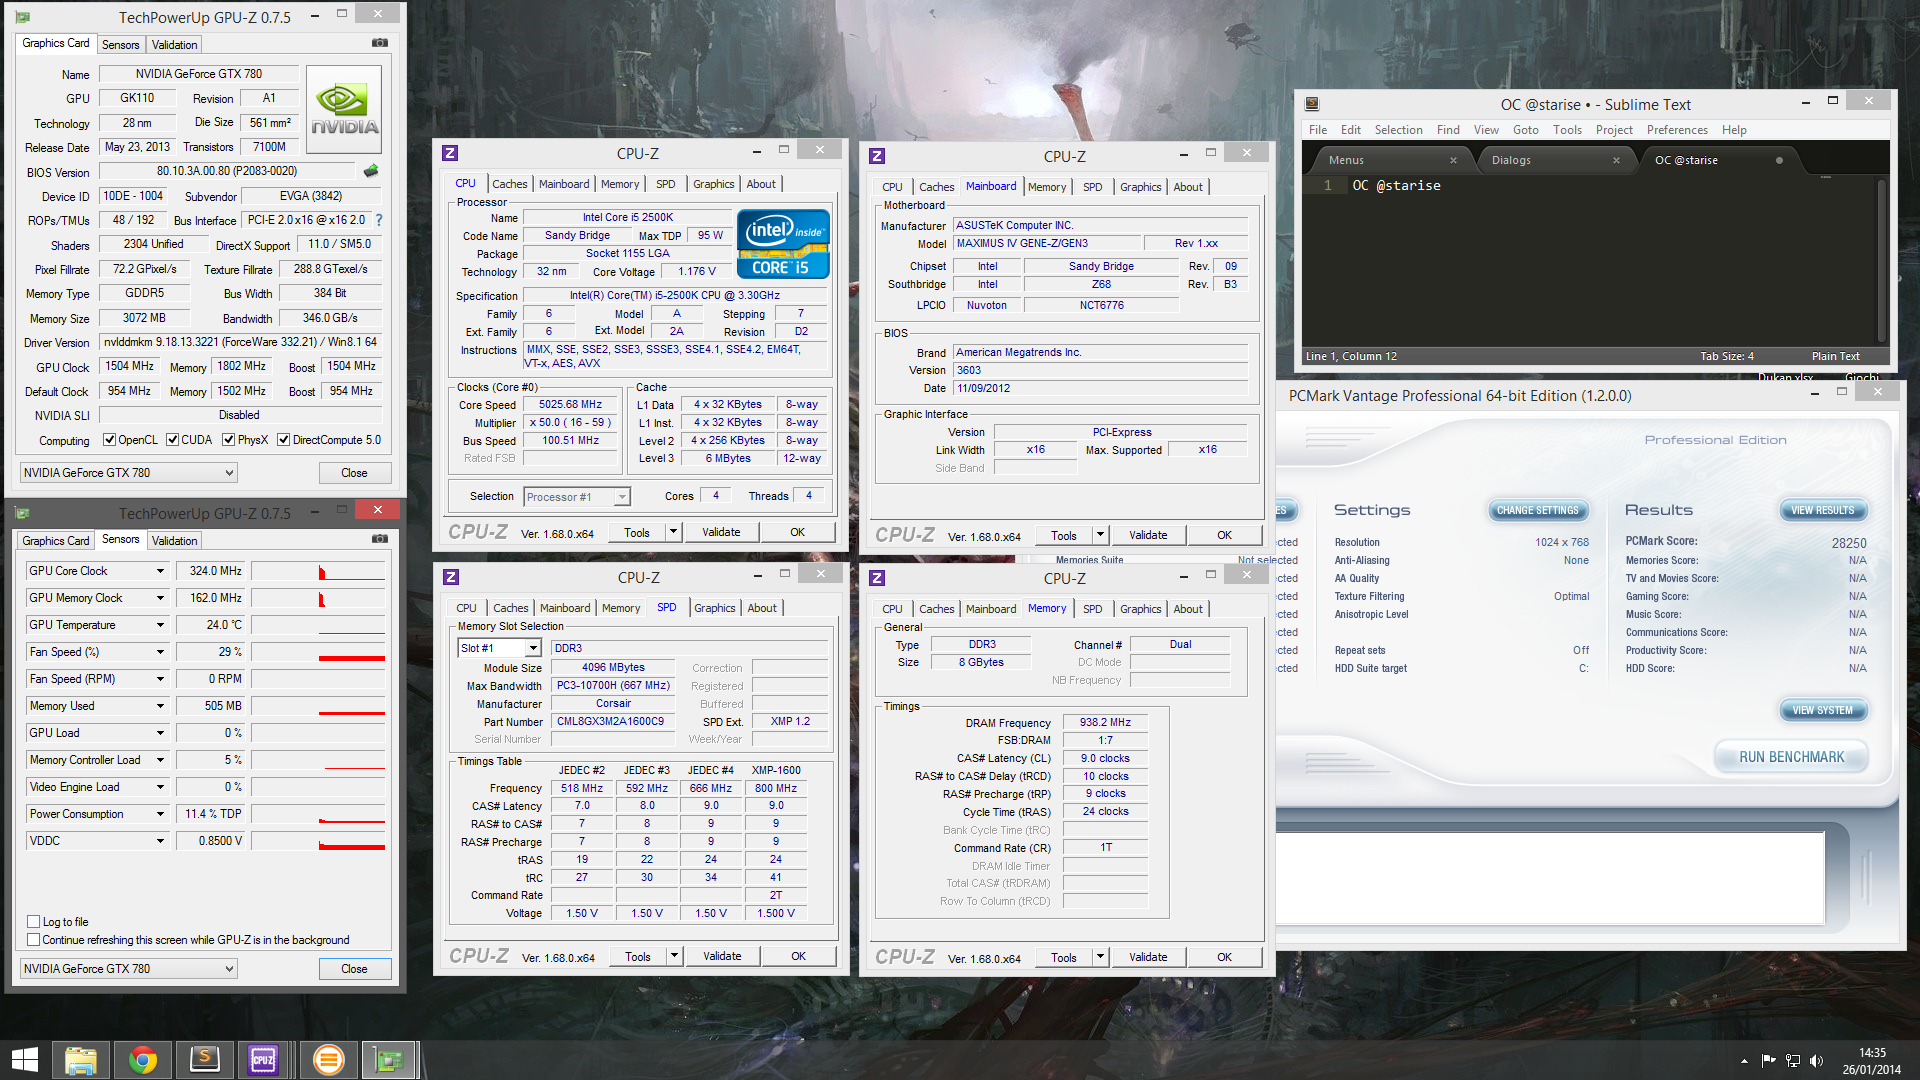
Task: Switch to CPU-Z from the taskbar
Action: coord(264,1060)
